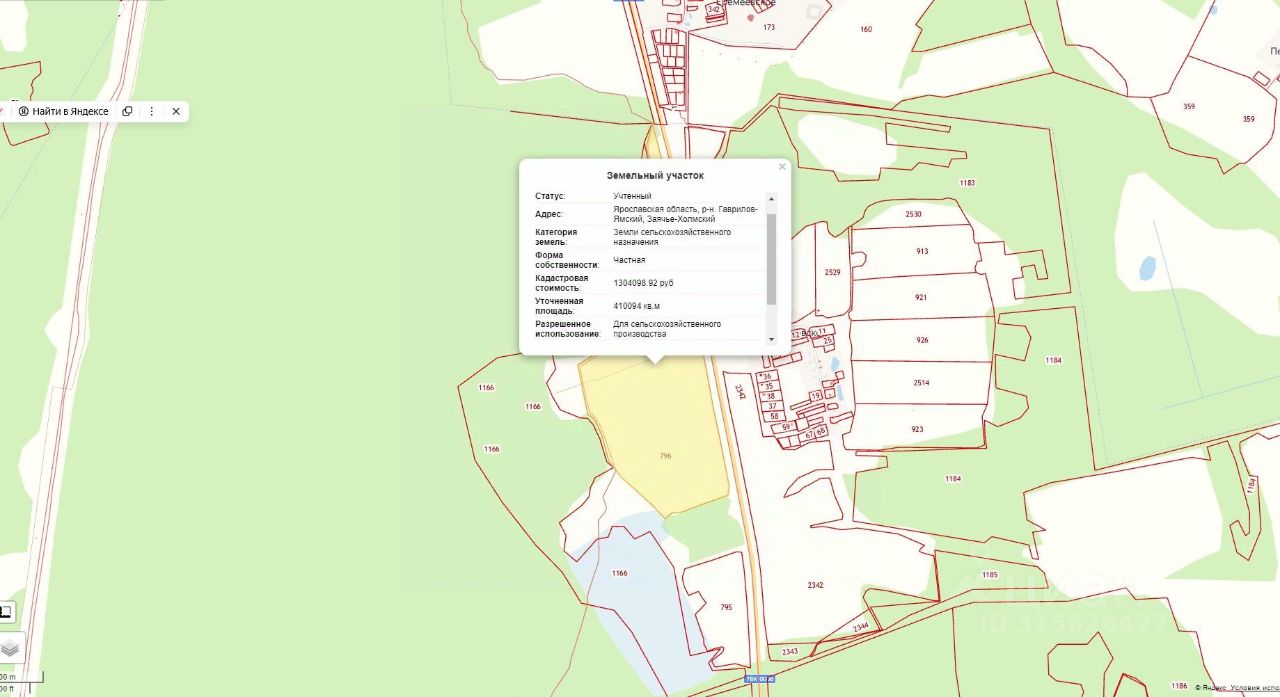Image resolution: width=1280 pixels, height=697 pixels.
Task: Select land parcel numbered 2514
Action: click(x=921, y=383)
